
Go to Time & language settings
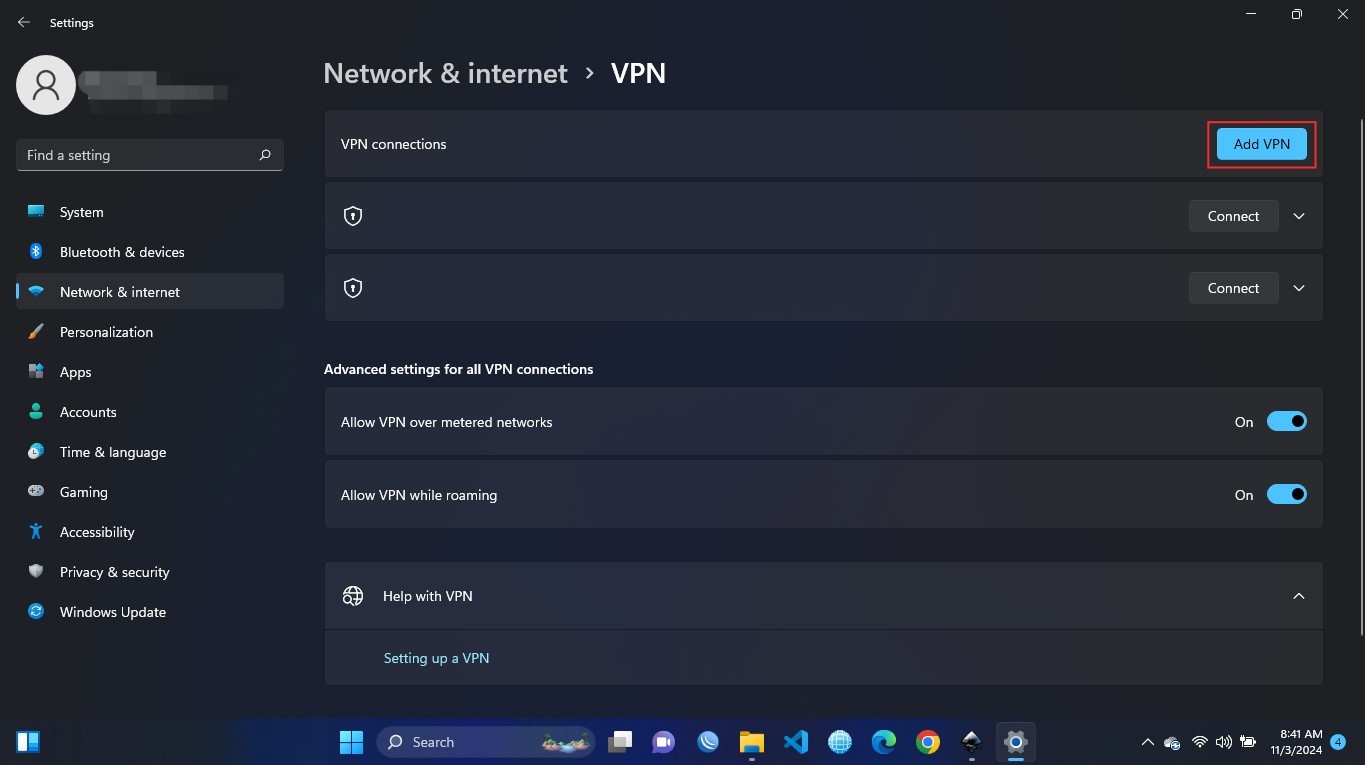click(x=113, y=452)
